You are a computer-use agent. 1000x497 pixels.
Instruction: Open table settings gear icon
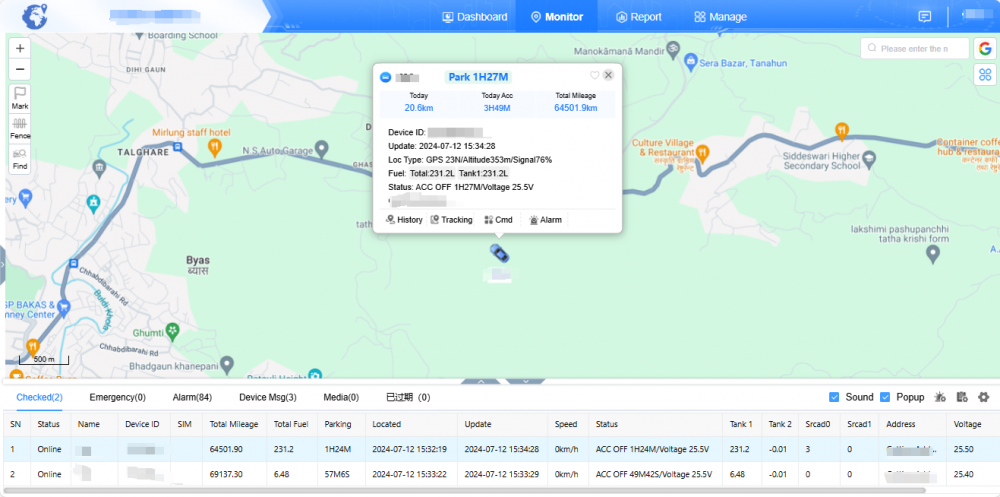point(983,397)
